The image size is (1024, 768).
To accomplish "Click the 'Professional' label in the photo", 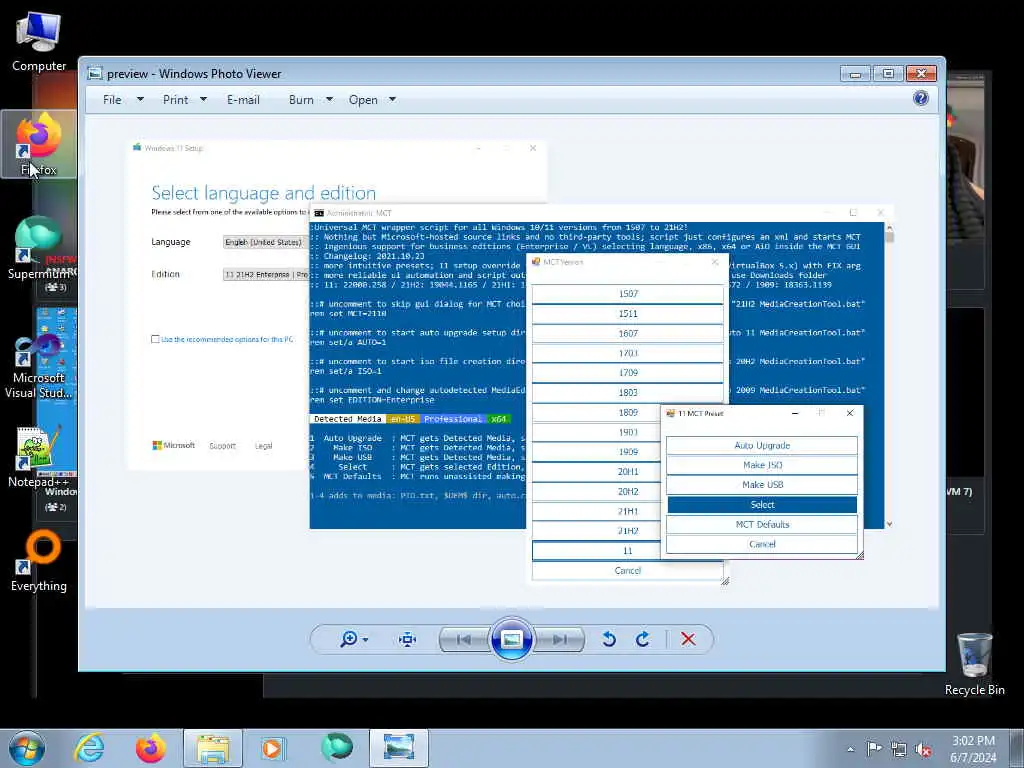I will pos(453,419).
